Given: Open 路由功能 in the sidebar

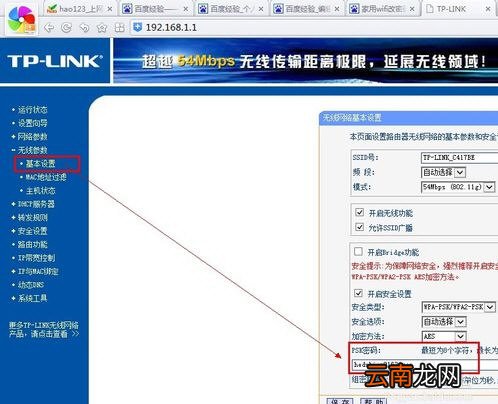Looking at the screenshot, I should click(32, 244).
